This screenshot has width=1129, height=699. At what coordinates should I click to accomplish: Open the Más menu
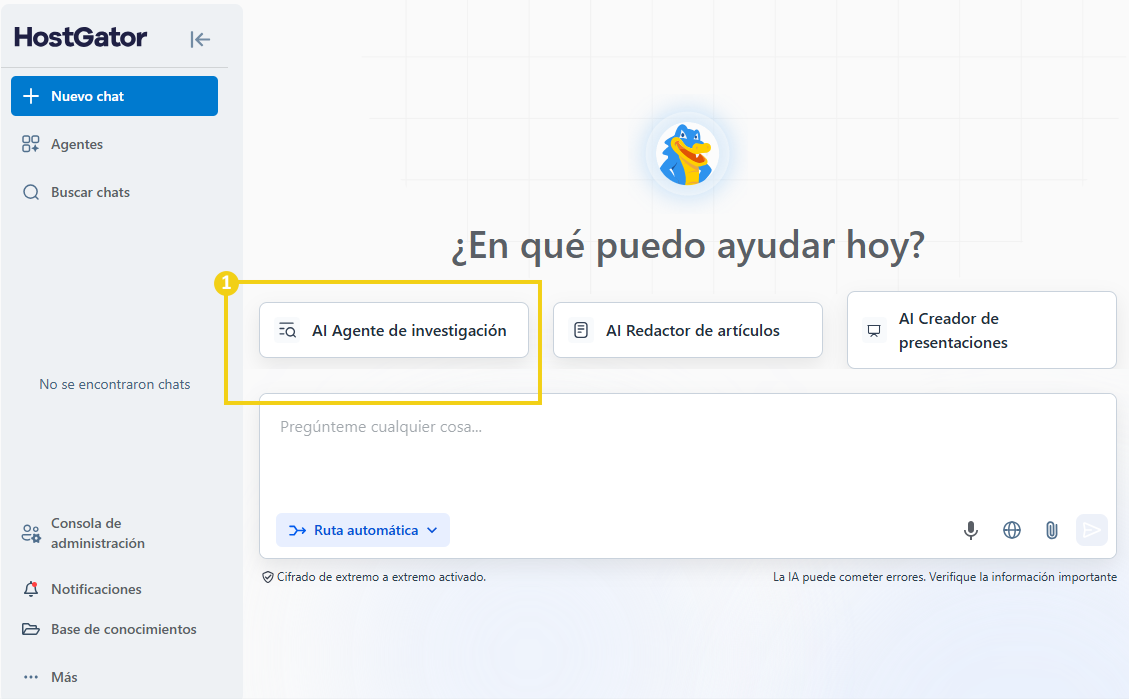coord(50,677)
